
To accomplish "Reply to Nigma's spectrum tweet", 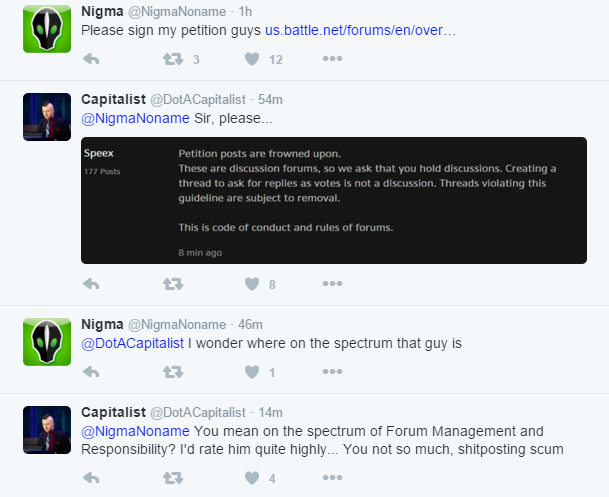I will tap(91, 372).
